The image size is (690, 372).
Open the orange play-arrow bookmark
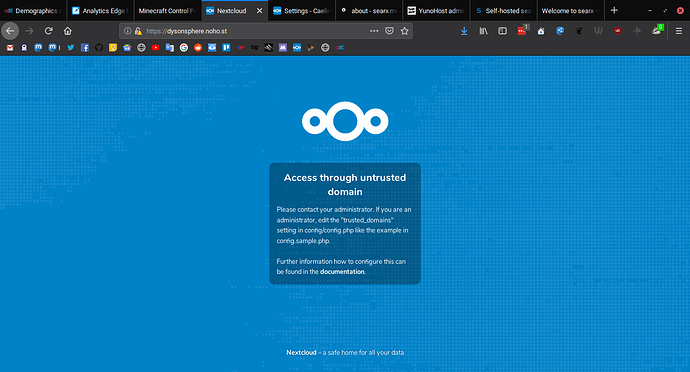coord(311,48)
